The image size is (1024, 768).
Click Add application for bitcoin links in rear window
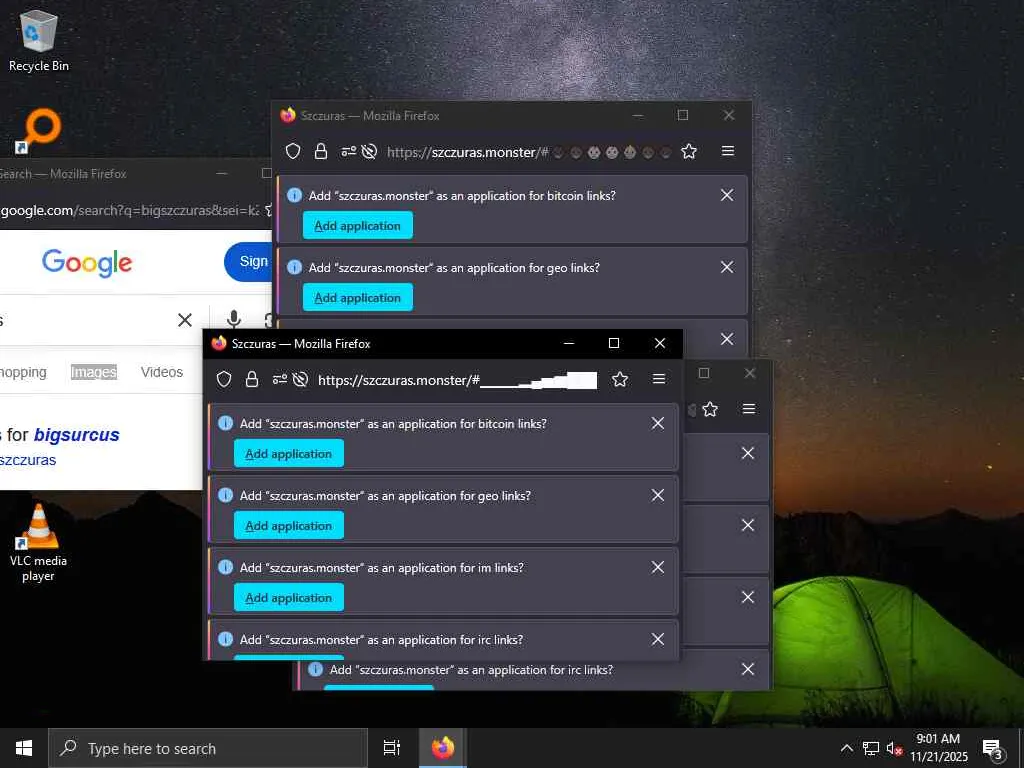[358, 225]
